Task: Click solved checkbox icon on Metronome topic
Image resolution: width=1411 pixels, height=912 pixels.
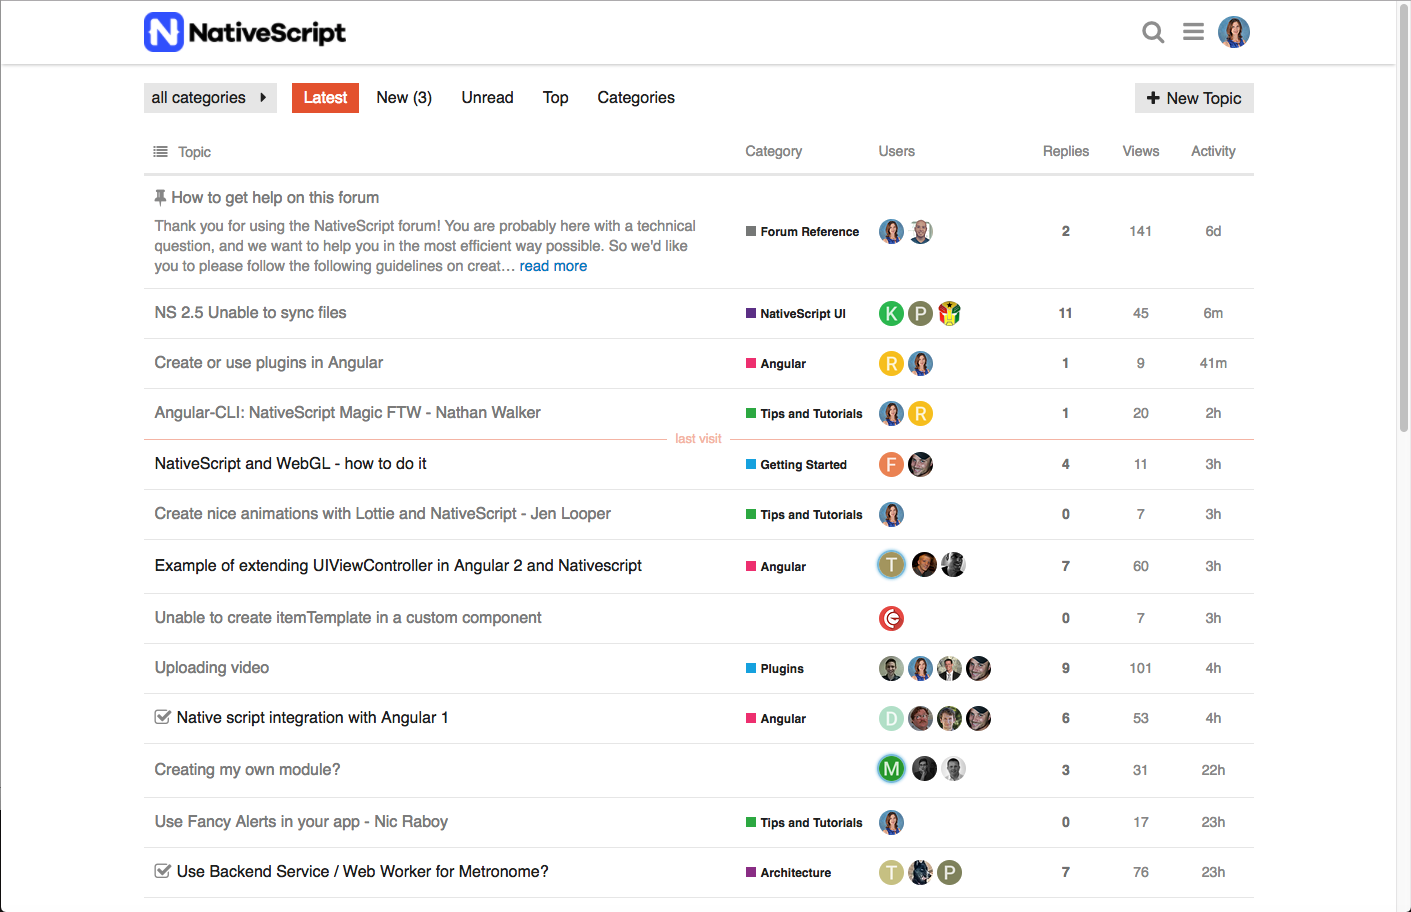Action: [163, 871]
